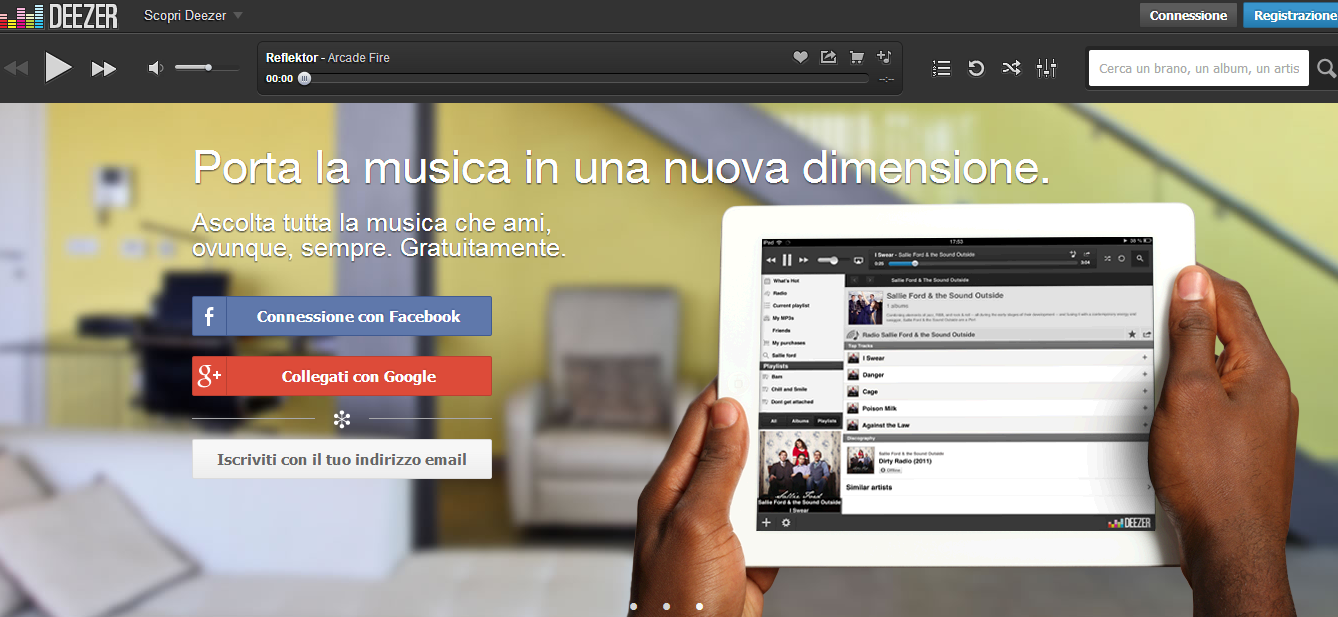This screenshot has width=1338, height=617.
Task: Skip to the previous track
Action: tap(16, 68)
